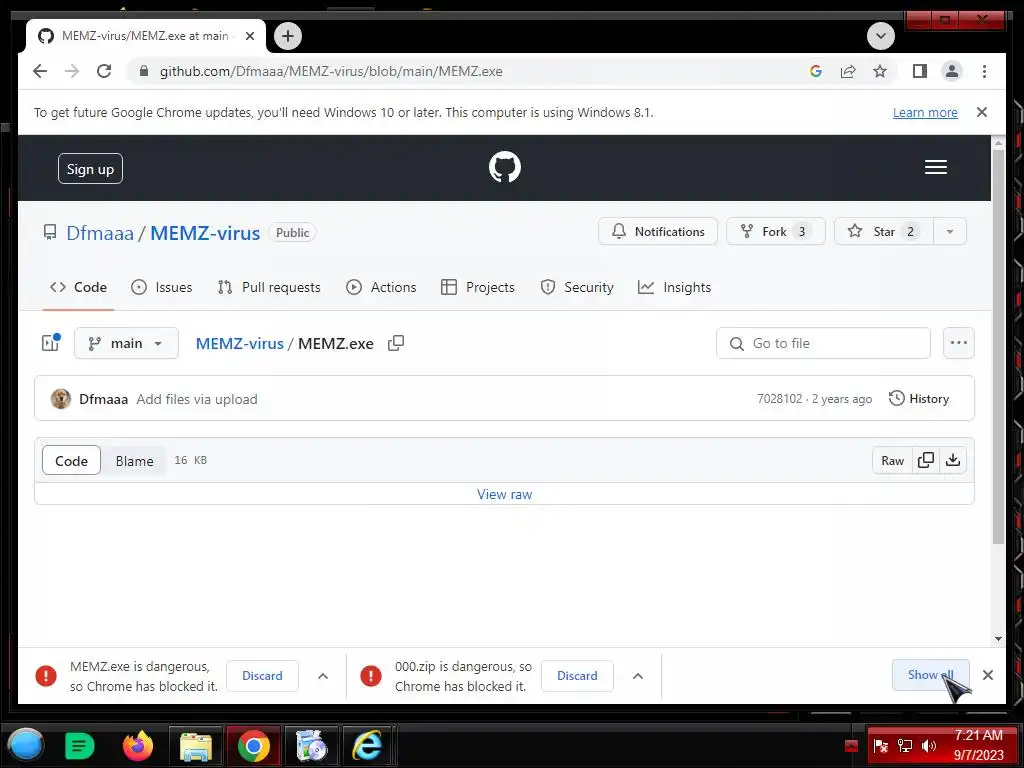This screenshot has height=768, width=1024.
Task: Download the raw MEMZ.exe file
Action: [953, 460]
